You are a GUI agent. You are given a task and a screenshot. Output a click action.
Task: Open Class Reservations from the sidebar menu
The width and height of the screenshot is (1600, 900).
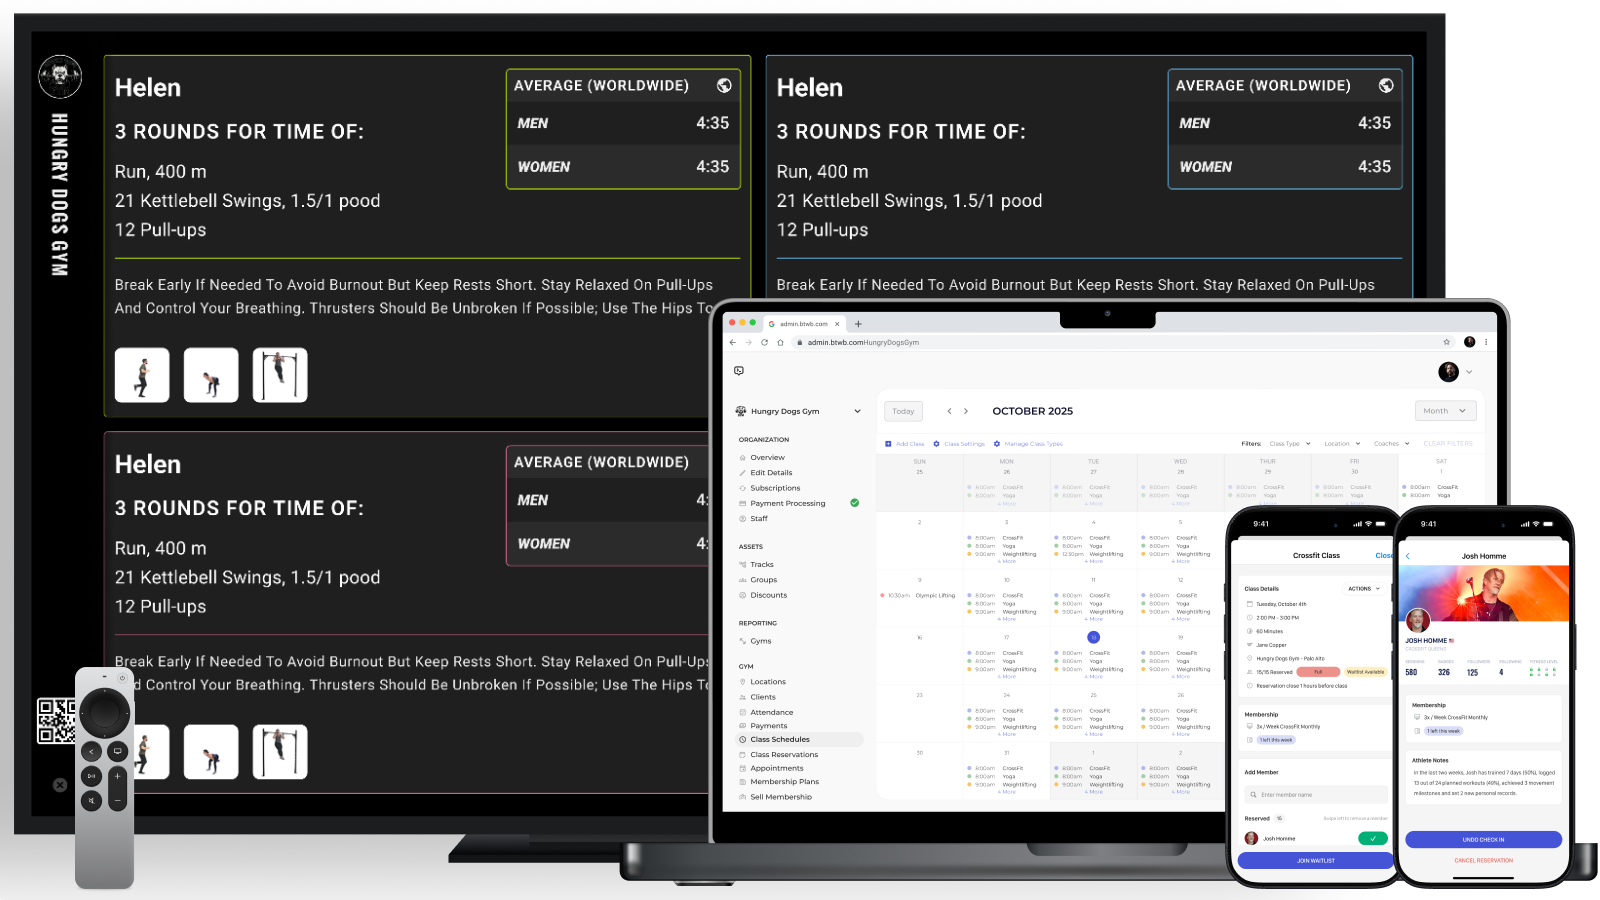click(784, 754)
